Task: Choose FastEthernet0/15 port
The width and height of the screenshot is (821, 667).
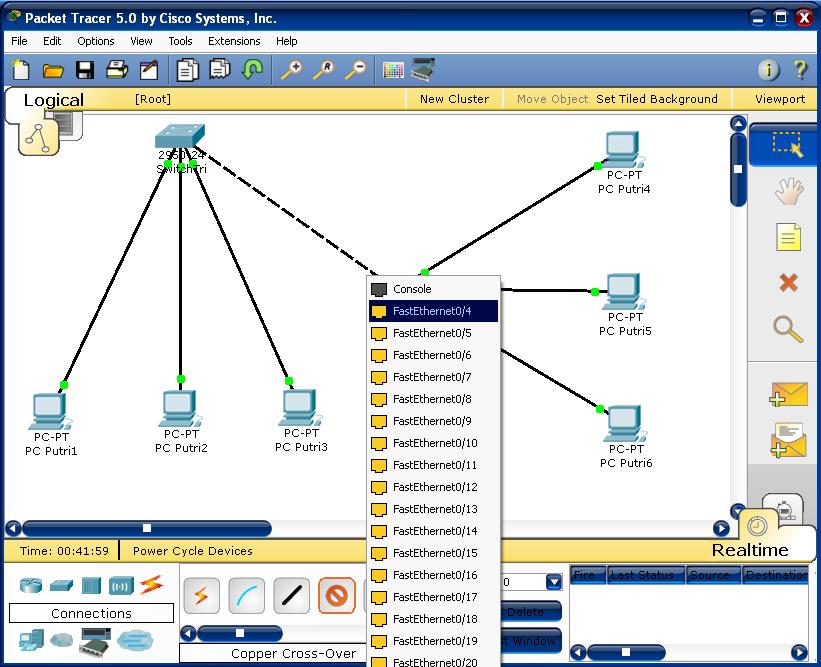Action: click(434, 553)
